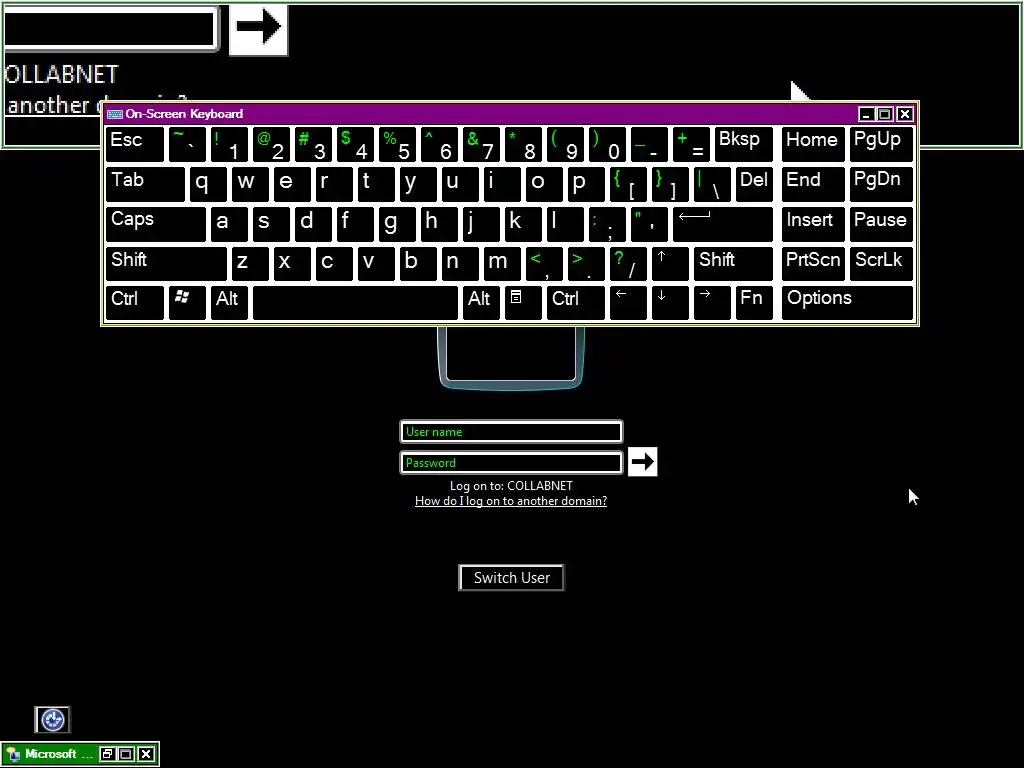Toggle the left Ctrl key
The height and width of the screenshot is (768, 1024).
pyautogui.click(x=135, y=303)
